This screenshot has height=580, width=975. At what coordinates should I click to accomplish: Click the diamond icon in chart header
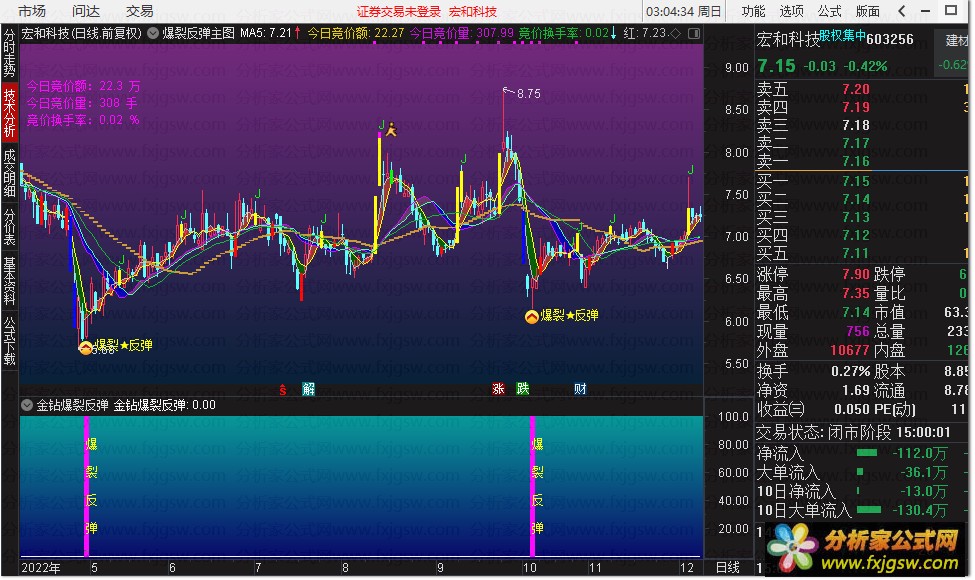676,33
